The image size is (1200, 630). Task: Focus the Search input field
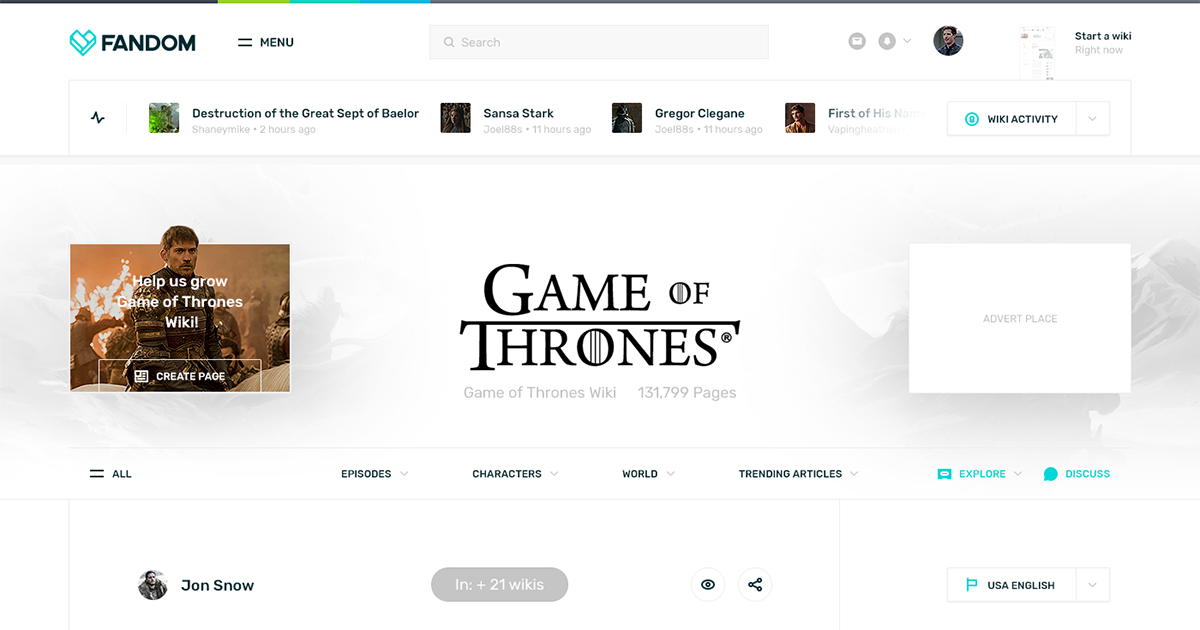pyautogui.click(x=599, y=42)
